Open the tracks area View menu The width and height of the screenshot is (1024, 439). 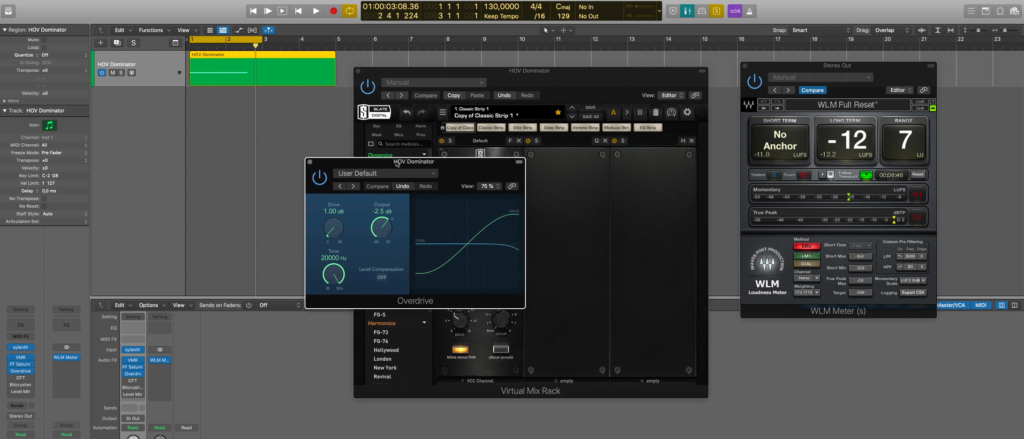185,30
